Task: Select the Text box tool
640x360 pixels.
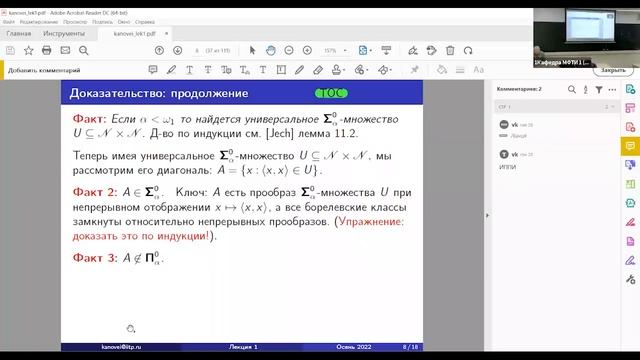Action: click(281, 70)
